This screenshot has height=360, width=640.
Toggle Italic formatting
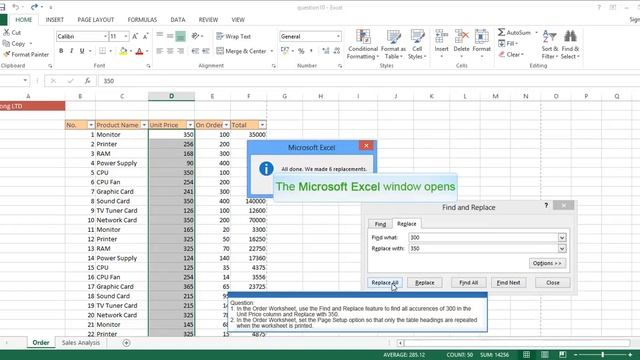point(71,51)
